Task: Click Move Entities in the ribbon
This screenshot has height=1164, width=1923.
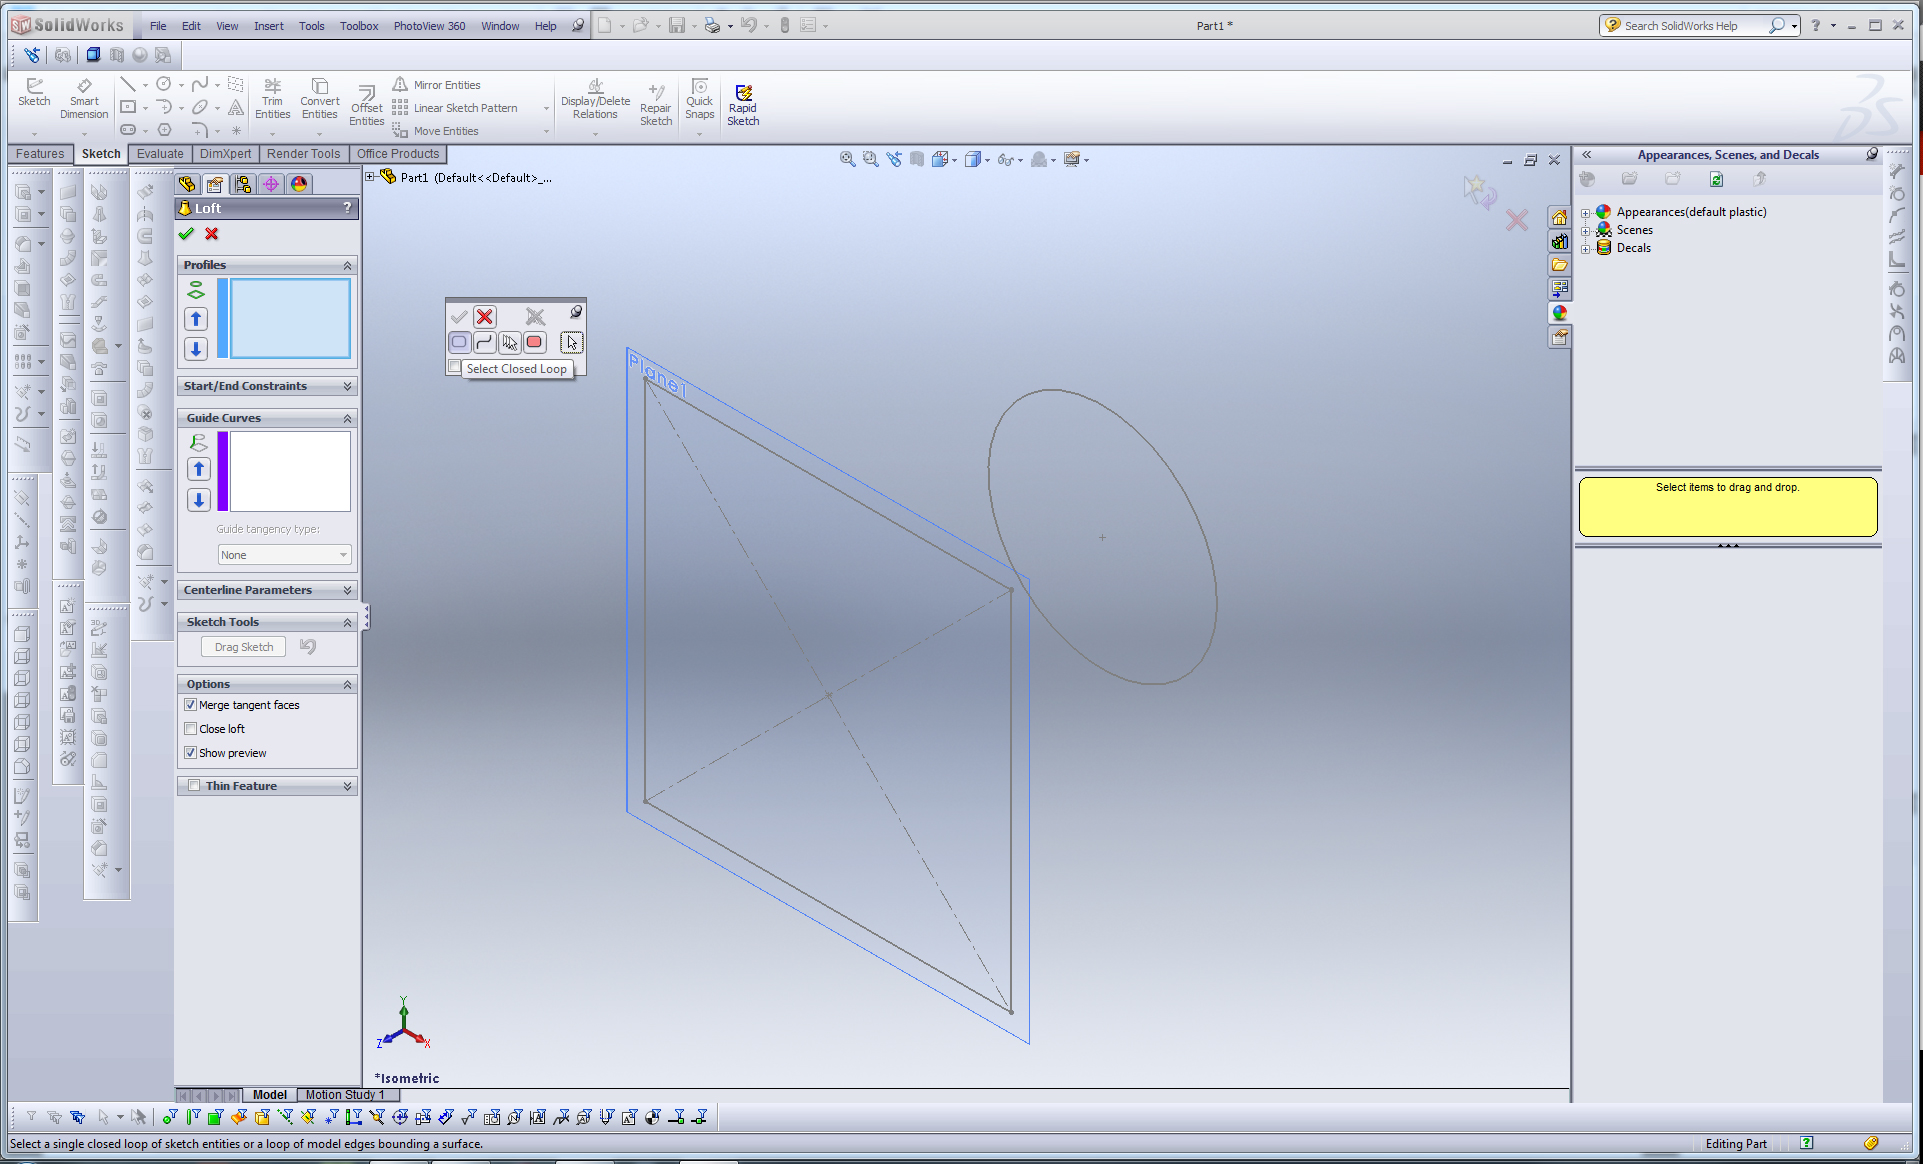Action: click(436, 131)
